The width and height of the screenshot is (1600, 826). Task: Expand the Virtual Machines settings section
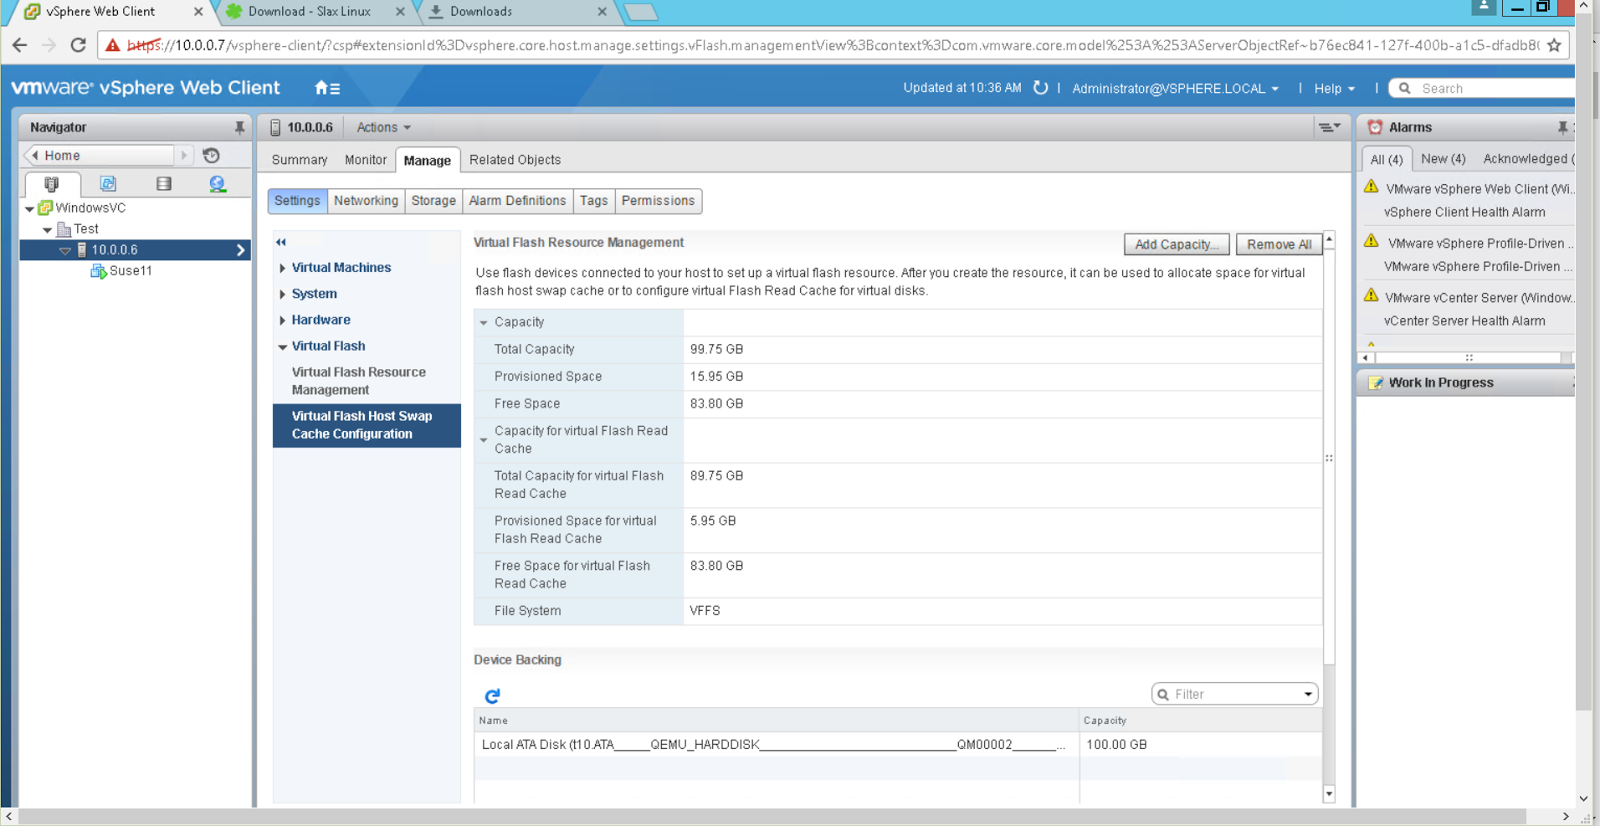(283, 268)
